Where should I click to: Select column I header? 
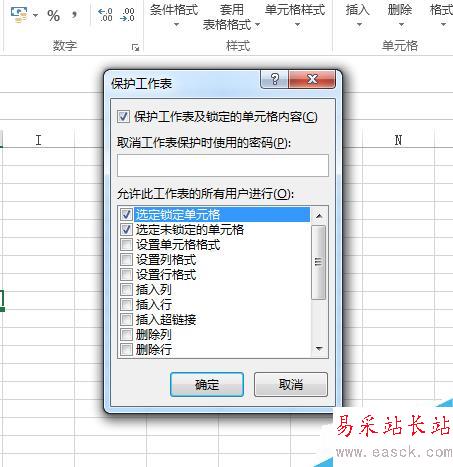click(38, 140)
